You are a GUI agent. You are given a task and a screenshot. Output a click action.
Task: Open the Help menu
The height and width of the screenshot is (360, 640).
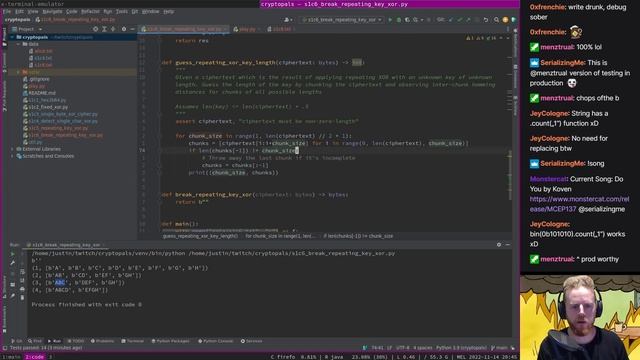[x=169, y=11]
